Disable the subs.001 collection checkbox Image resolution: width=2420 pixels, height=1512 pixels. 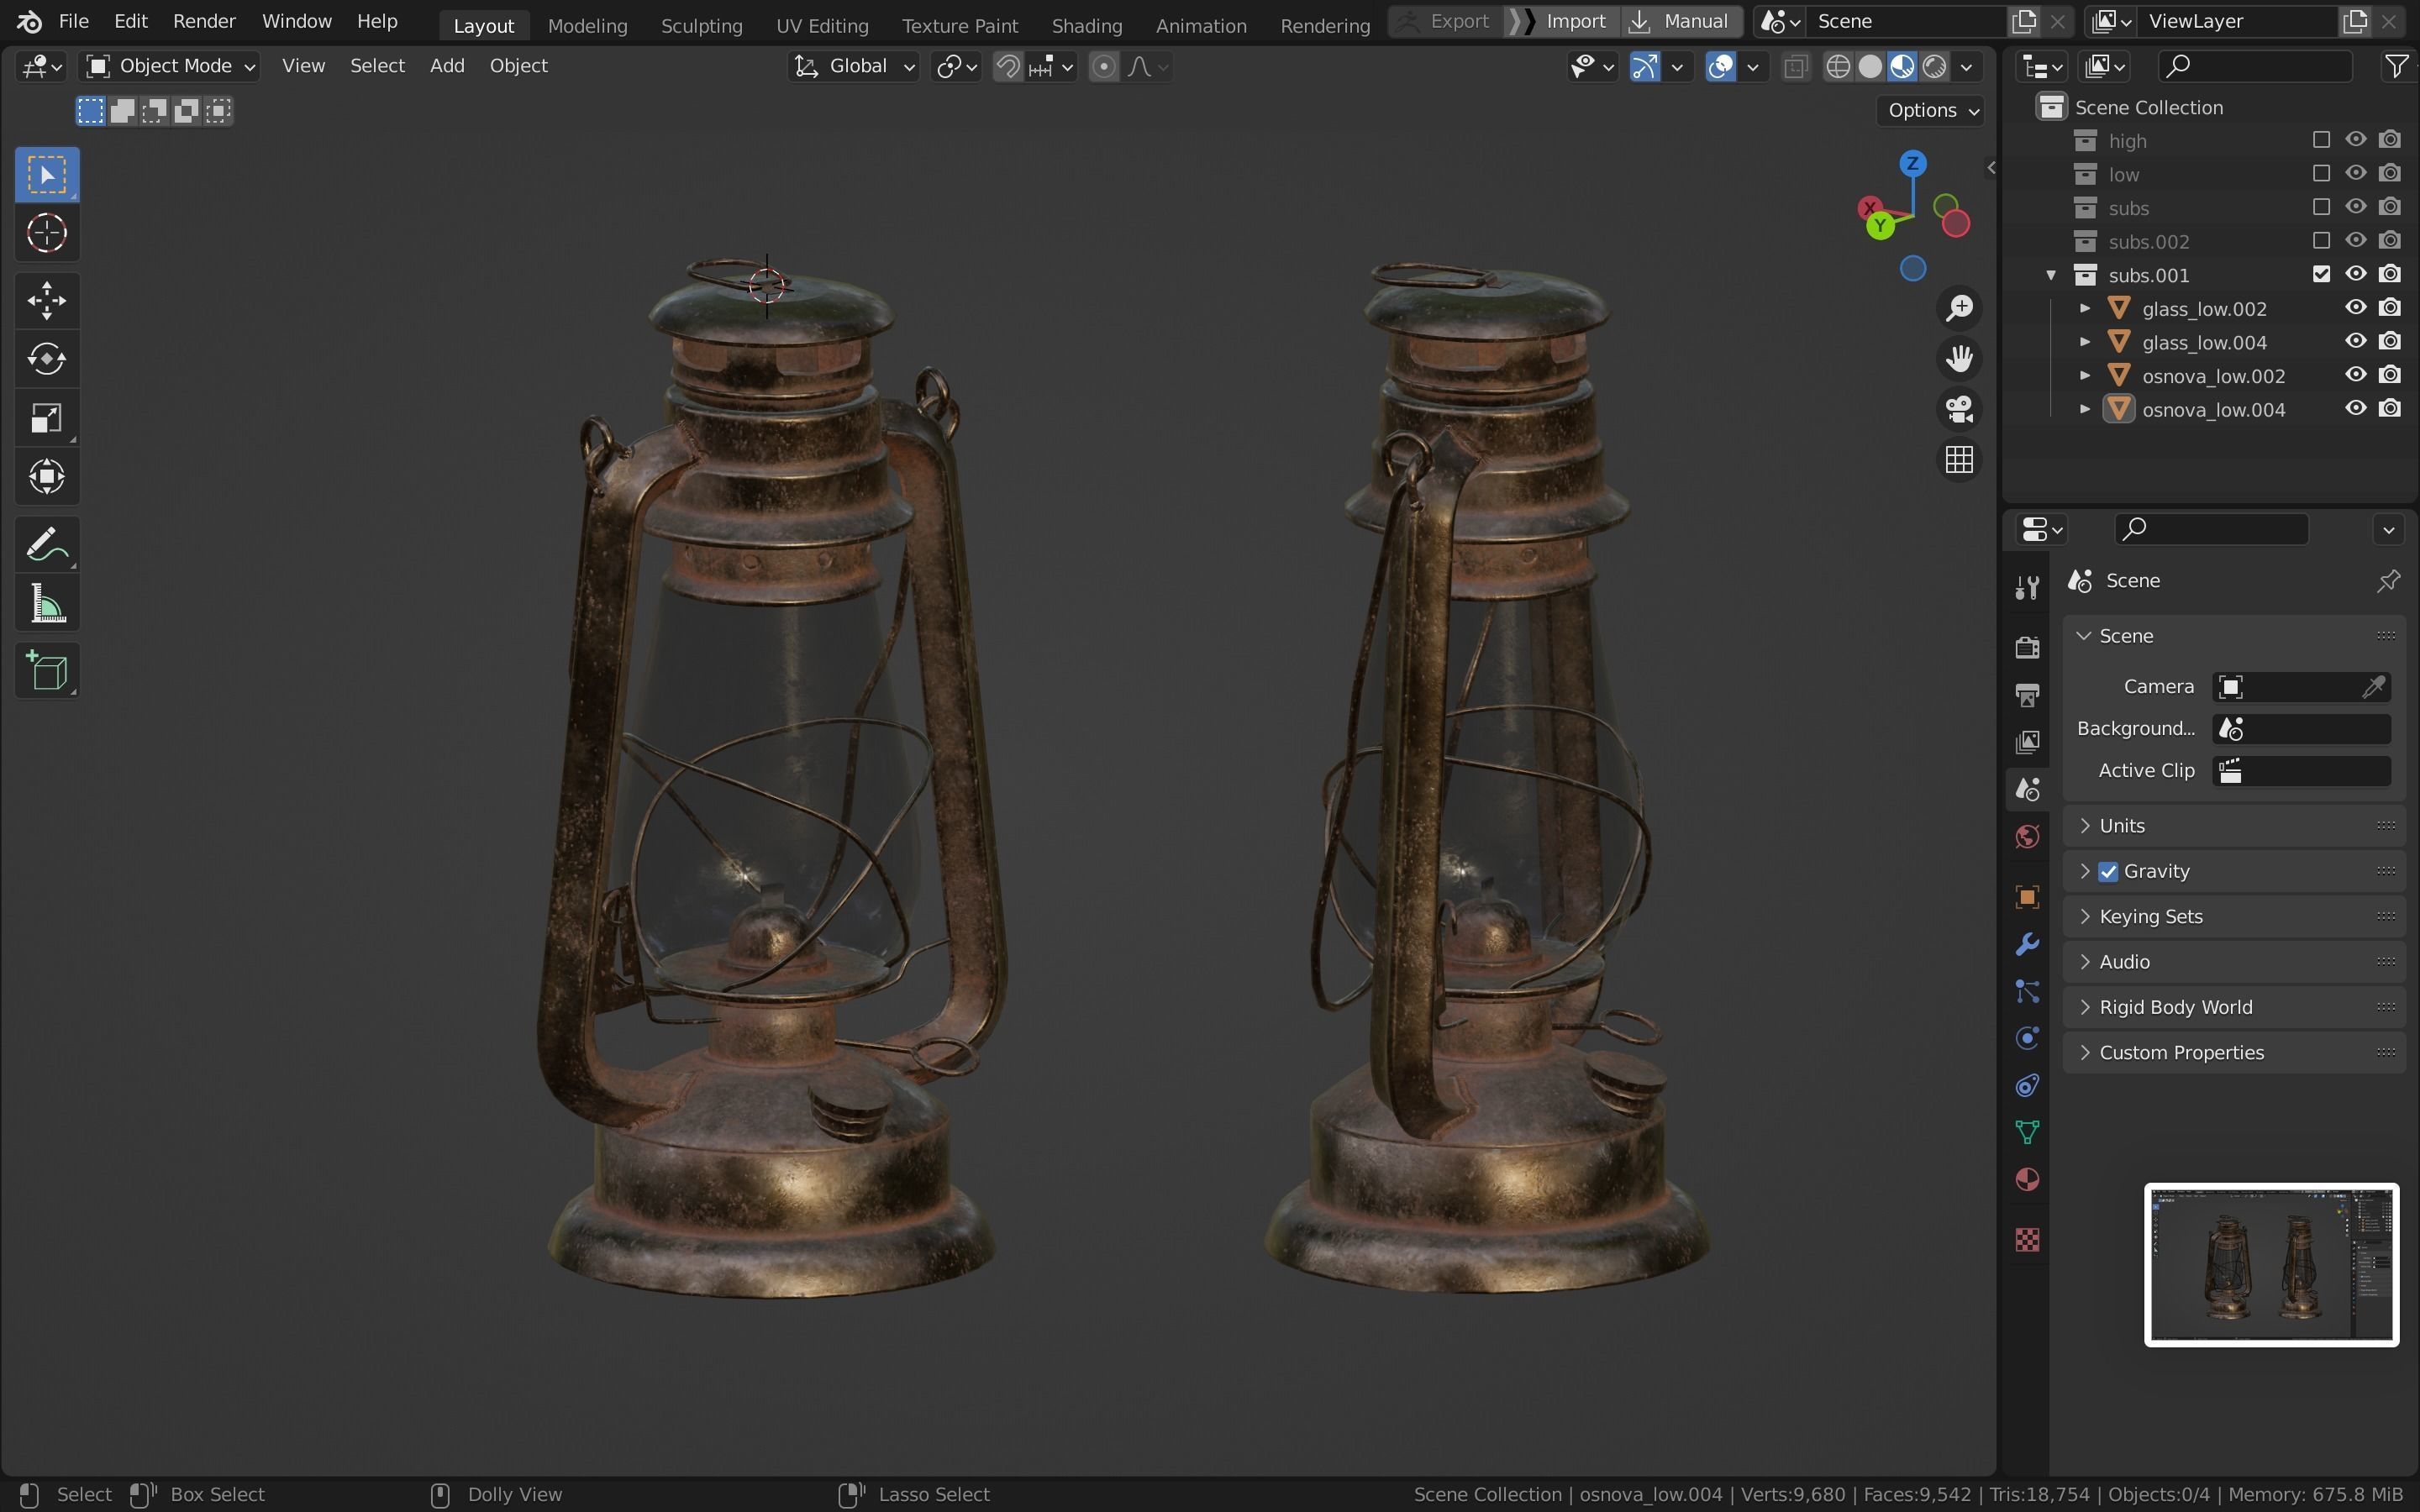[2321, 274]
